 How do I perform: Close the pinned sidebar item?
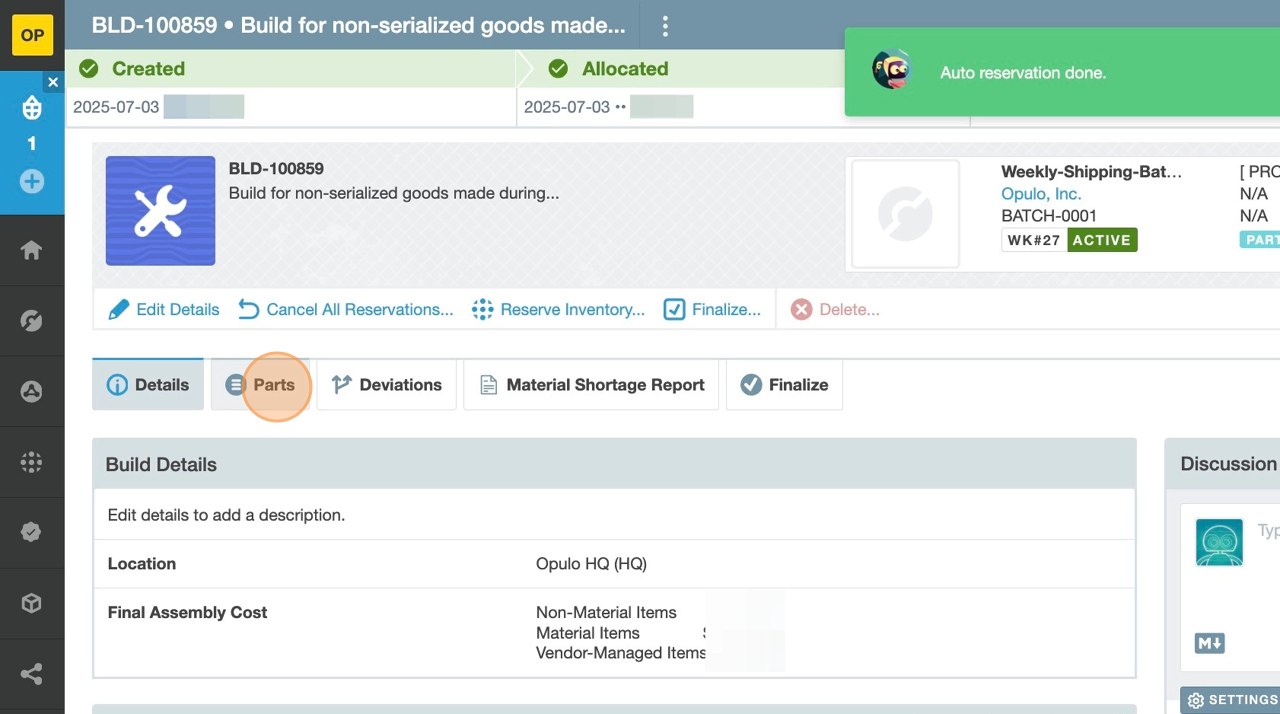tap(54, 83)
